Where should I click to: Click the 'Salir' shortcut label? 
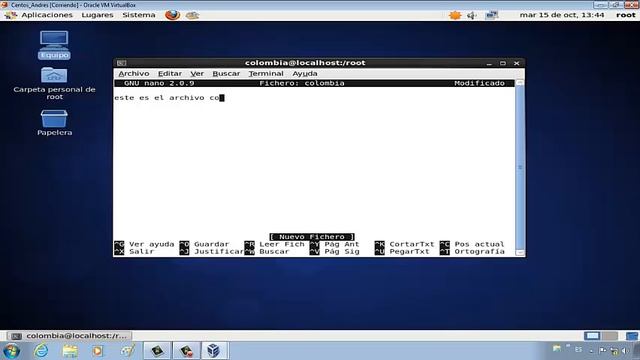point(141,251)
